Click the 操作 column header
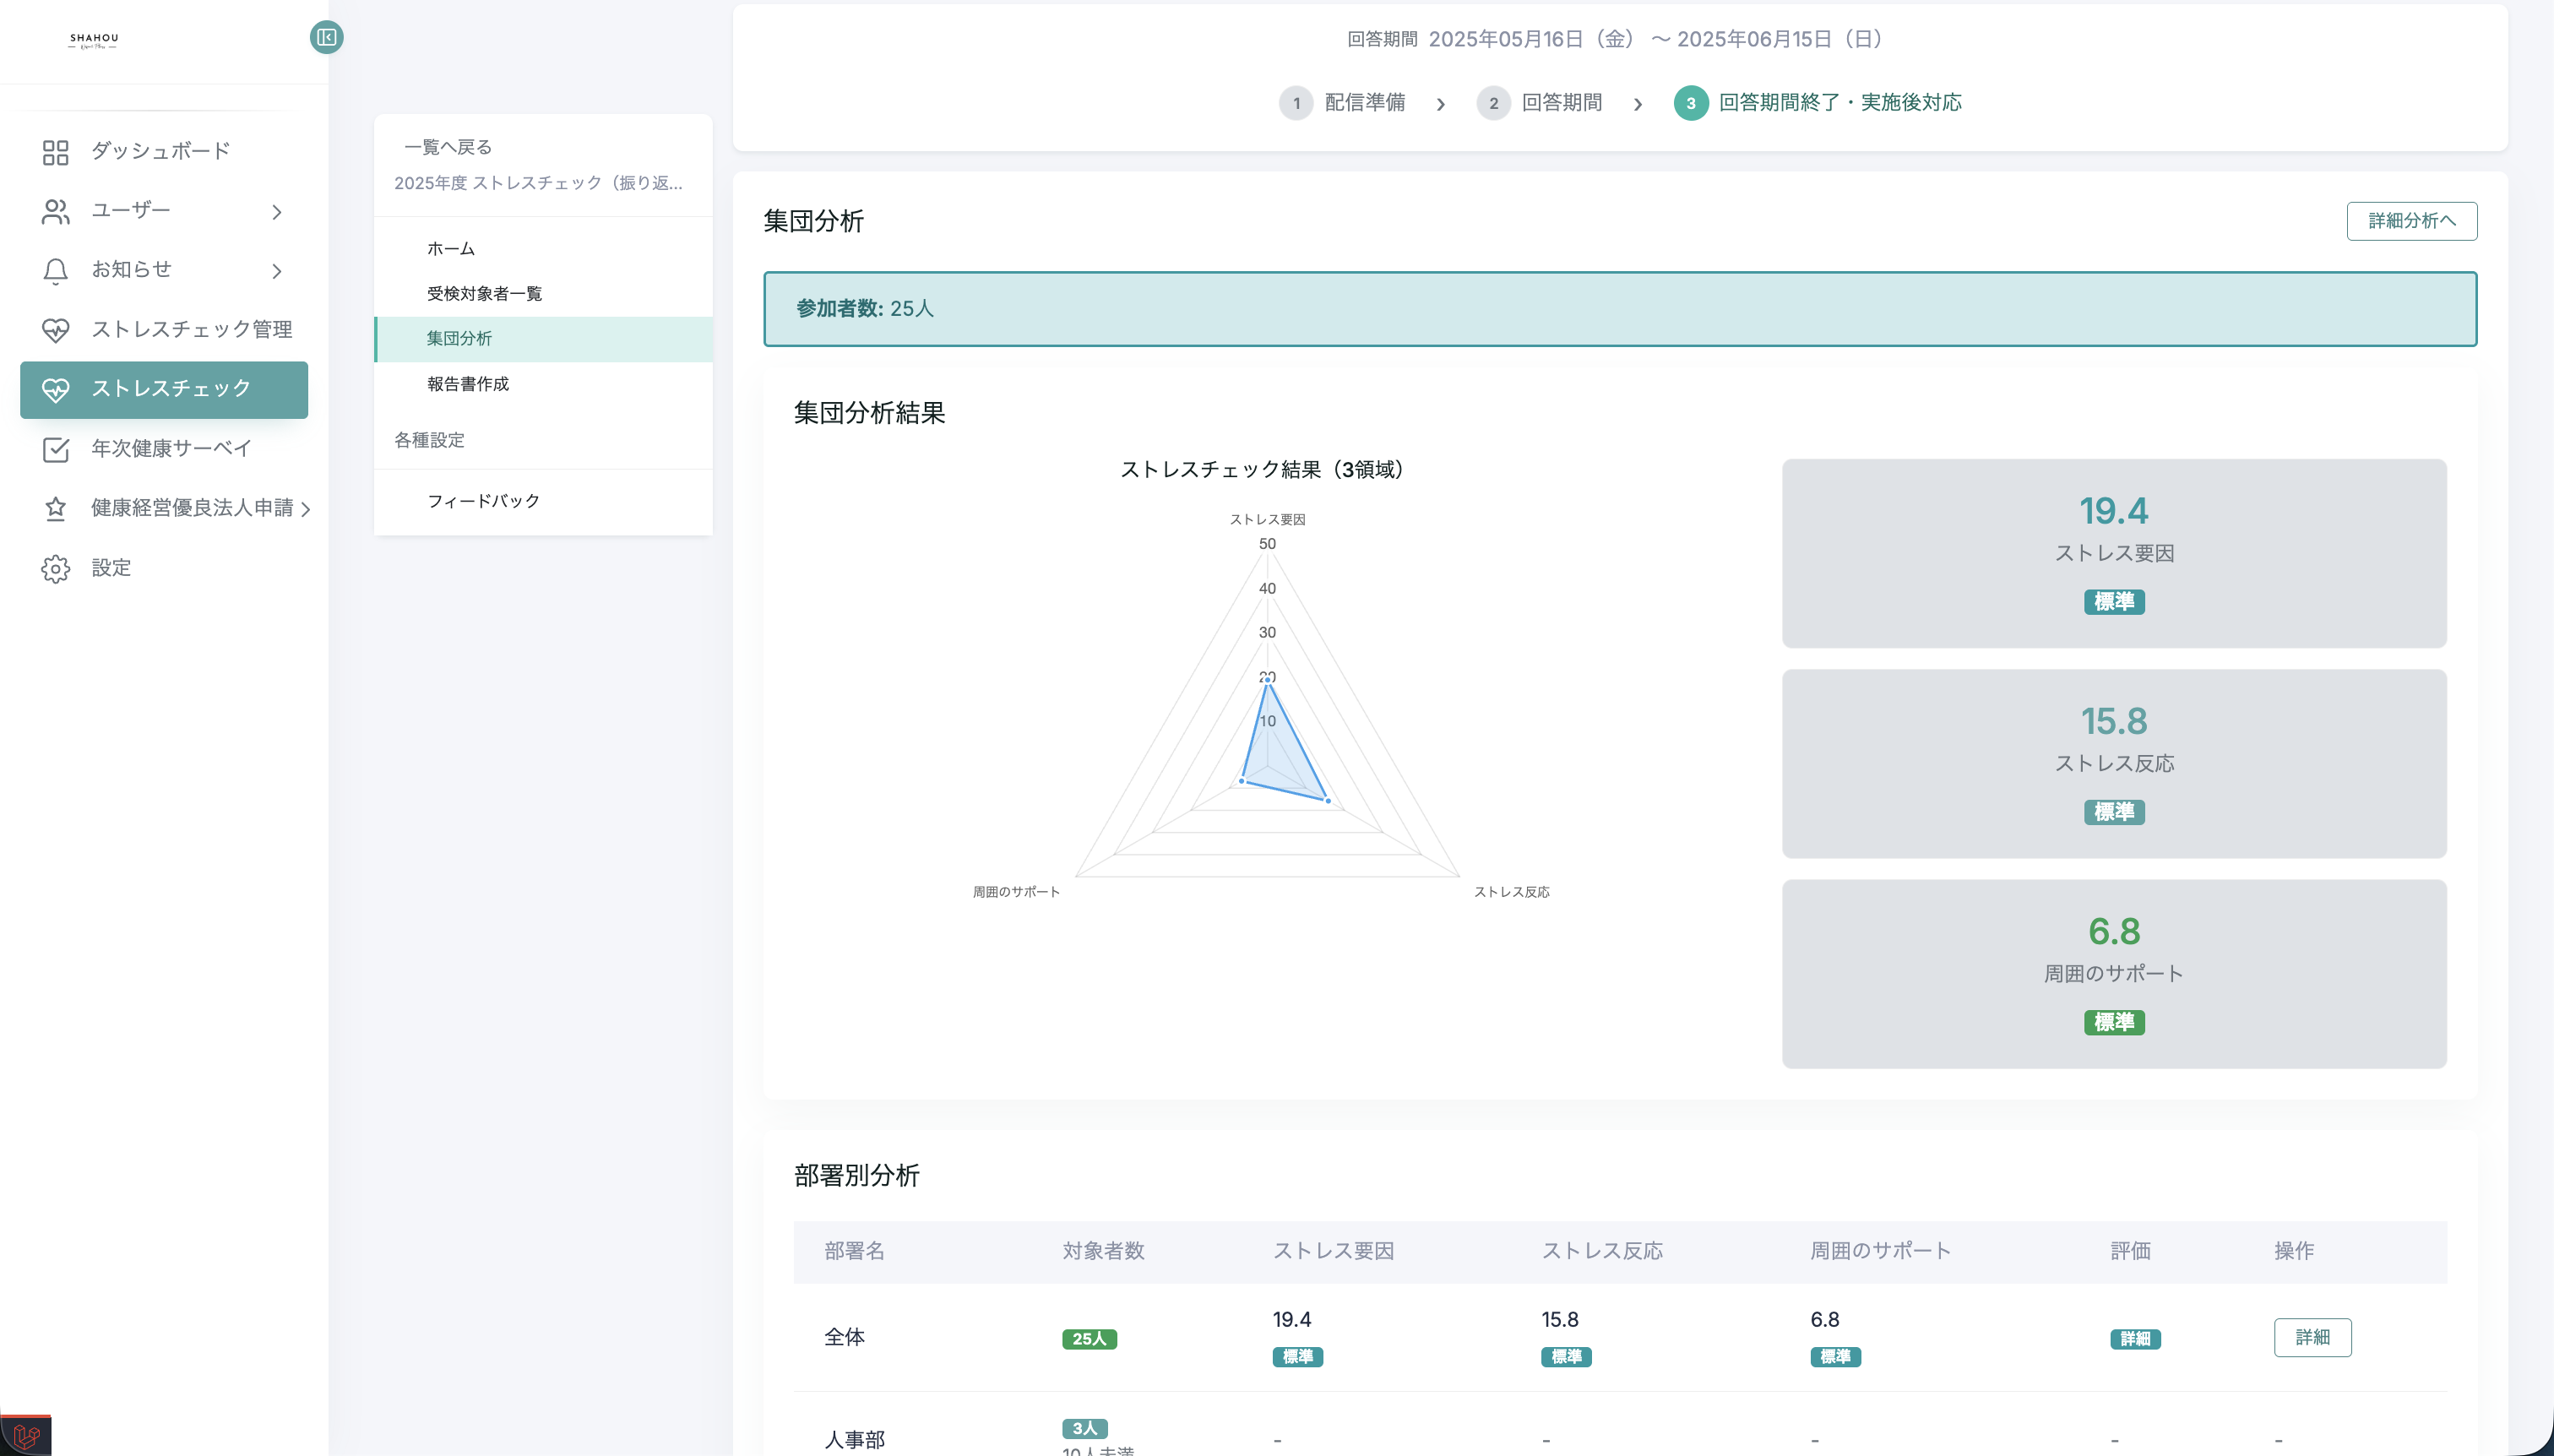Image resolution: width=2554 pixels, height=1456 pixels. [x=2294, y=1251]
